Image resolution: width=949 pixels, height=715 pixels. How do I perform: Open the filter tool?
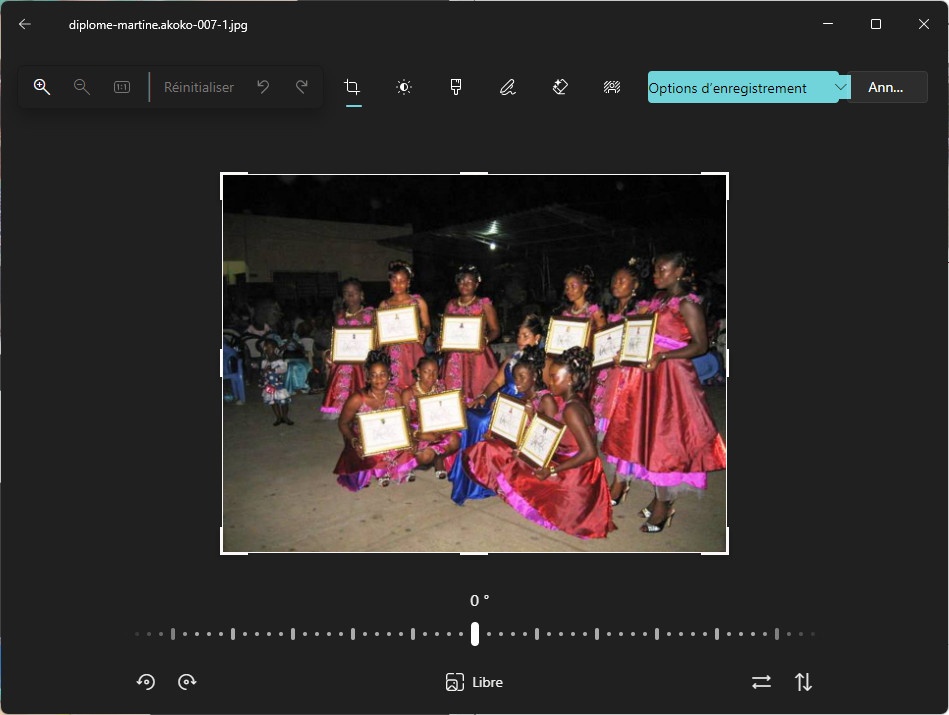pyautogui.click(x=456, y=87)
